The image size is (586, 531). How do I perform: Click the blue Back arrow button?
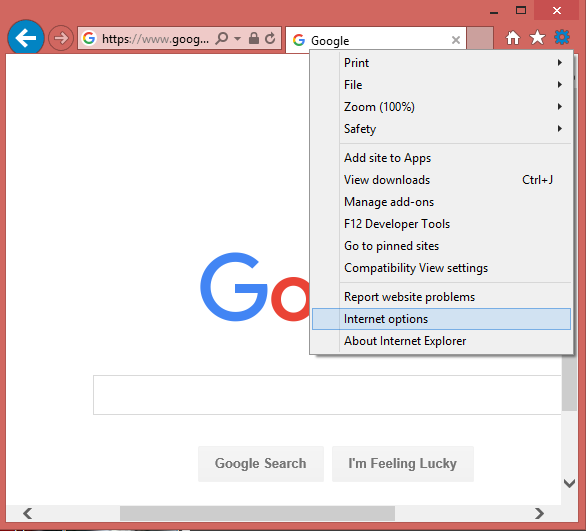point(26,38)
